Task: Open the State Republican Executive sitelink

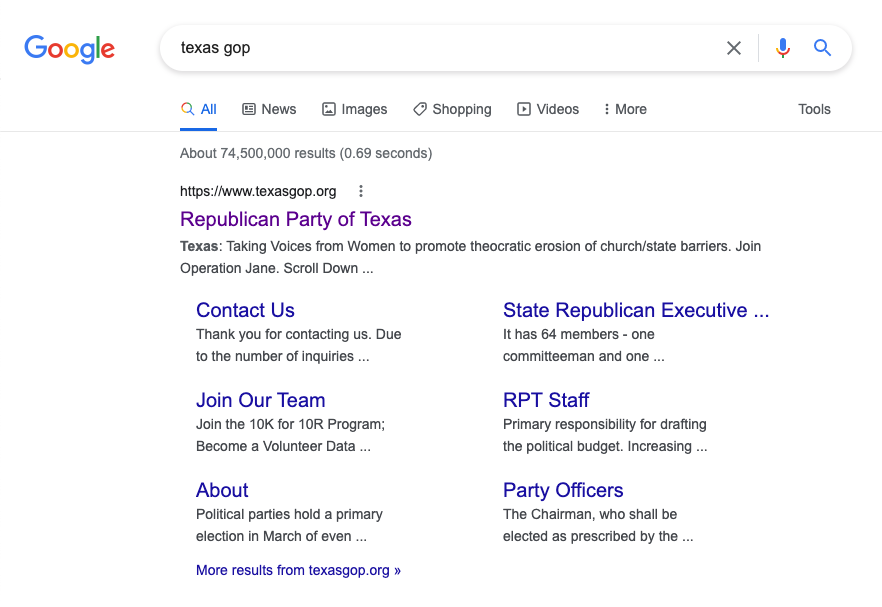Action: [x=636, y=310]
